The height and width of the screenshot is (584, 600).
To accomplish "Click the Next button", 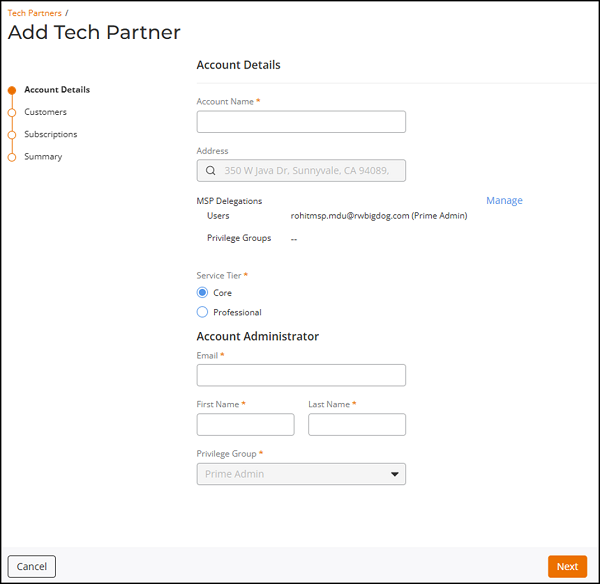I will tap(567, 566).
